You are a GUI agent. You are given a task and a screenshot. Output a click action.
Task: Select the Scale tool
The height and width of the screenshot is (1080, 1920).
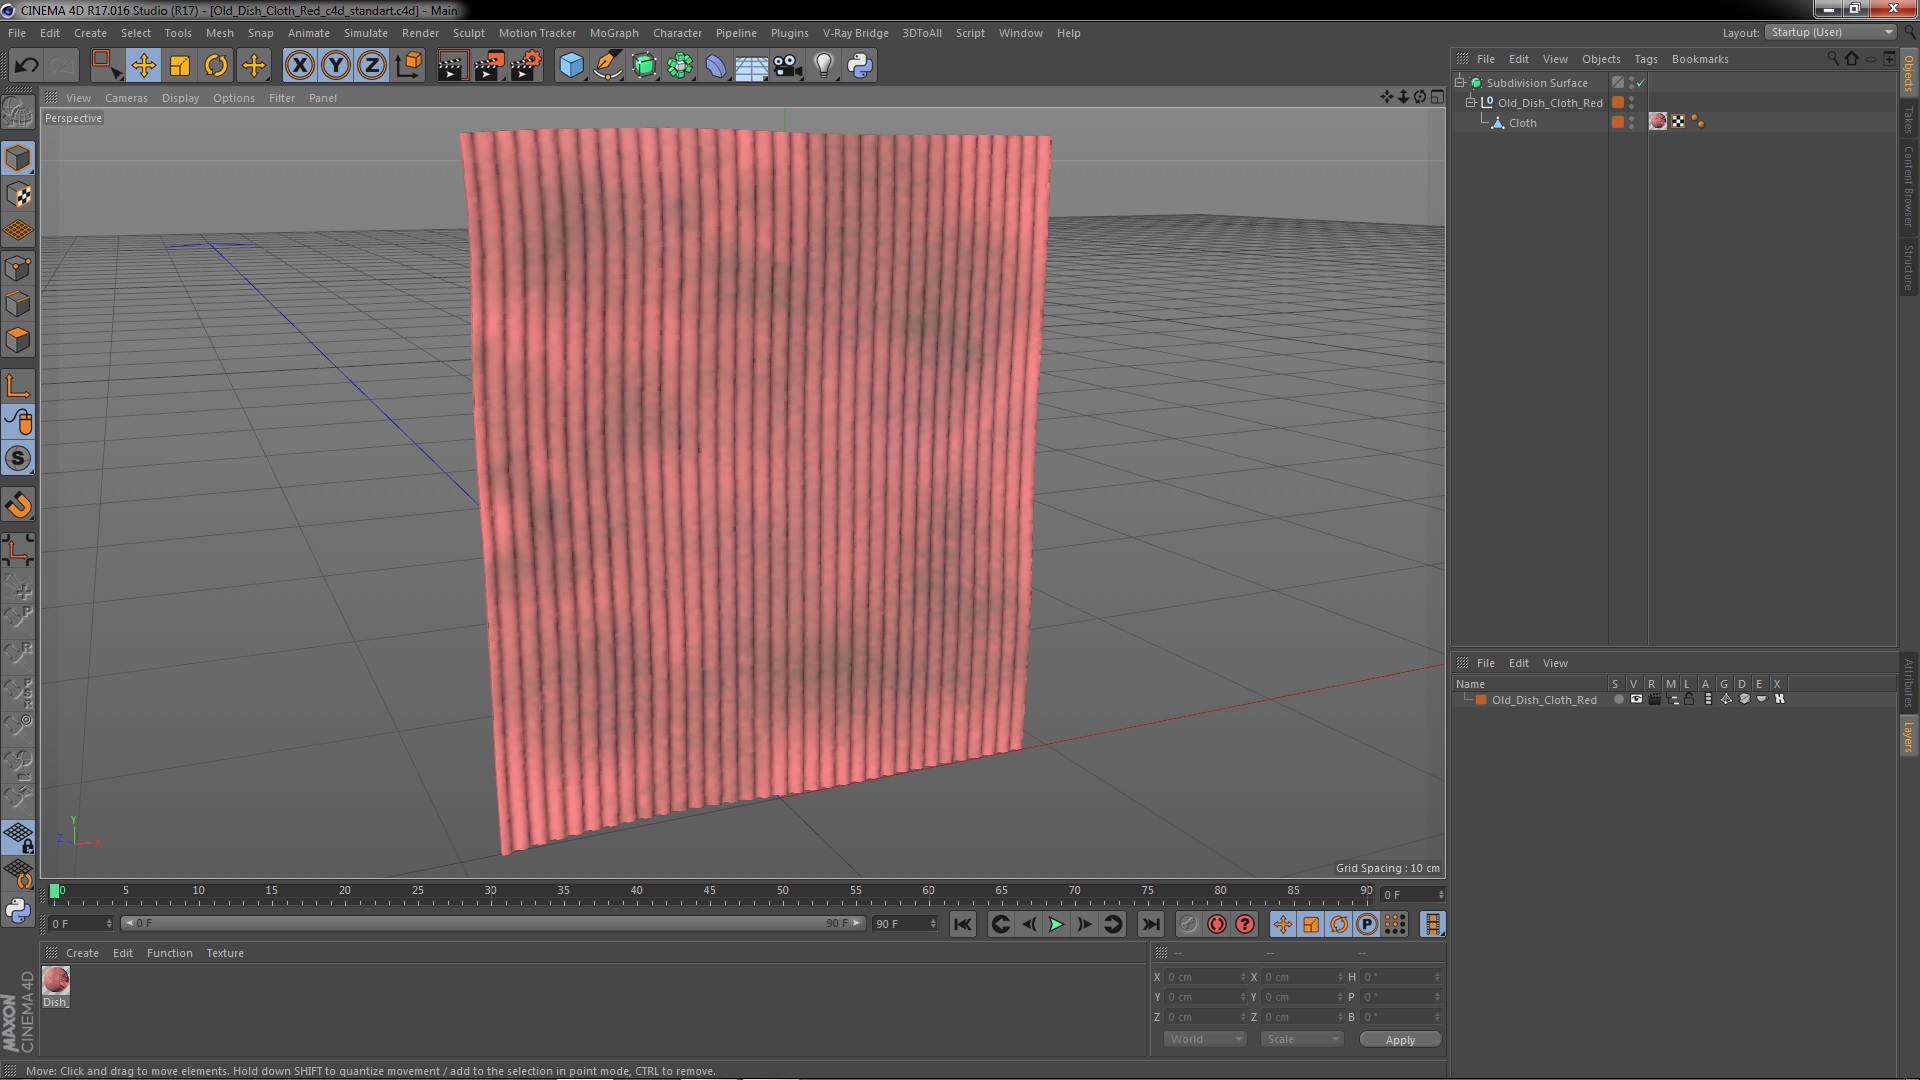[x=180, y=66]
